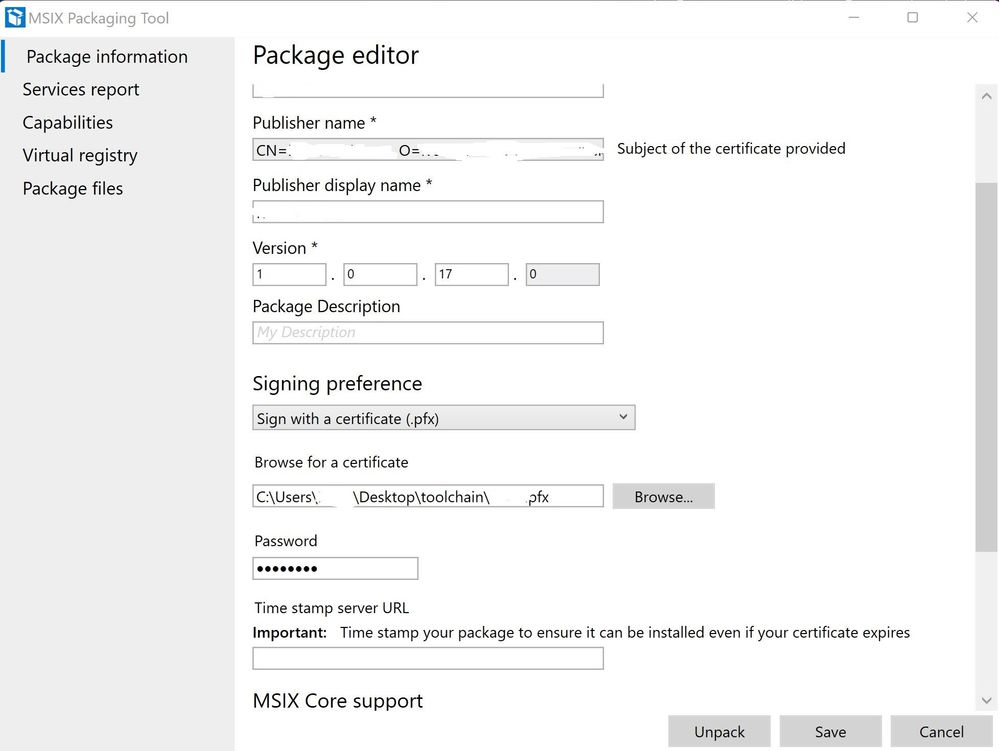The height and width of the screenshot is (751, 999).
Task: Click the 'MSIX Core support' heading
Action: pos(338,701)
